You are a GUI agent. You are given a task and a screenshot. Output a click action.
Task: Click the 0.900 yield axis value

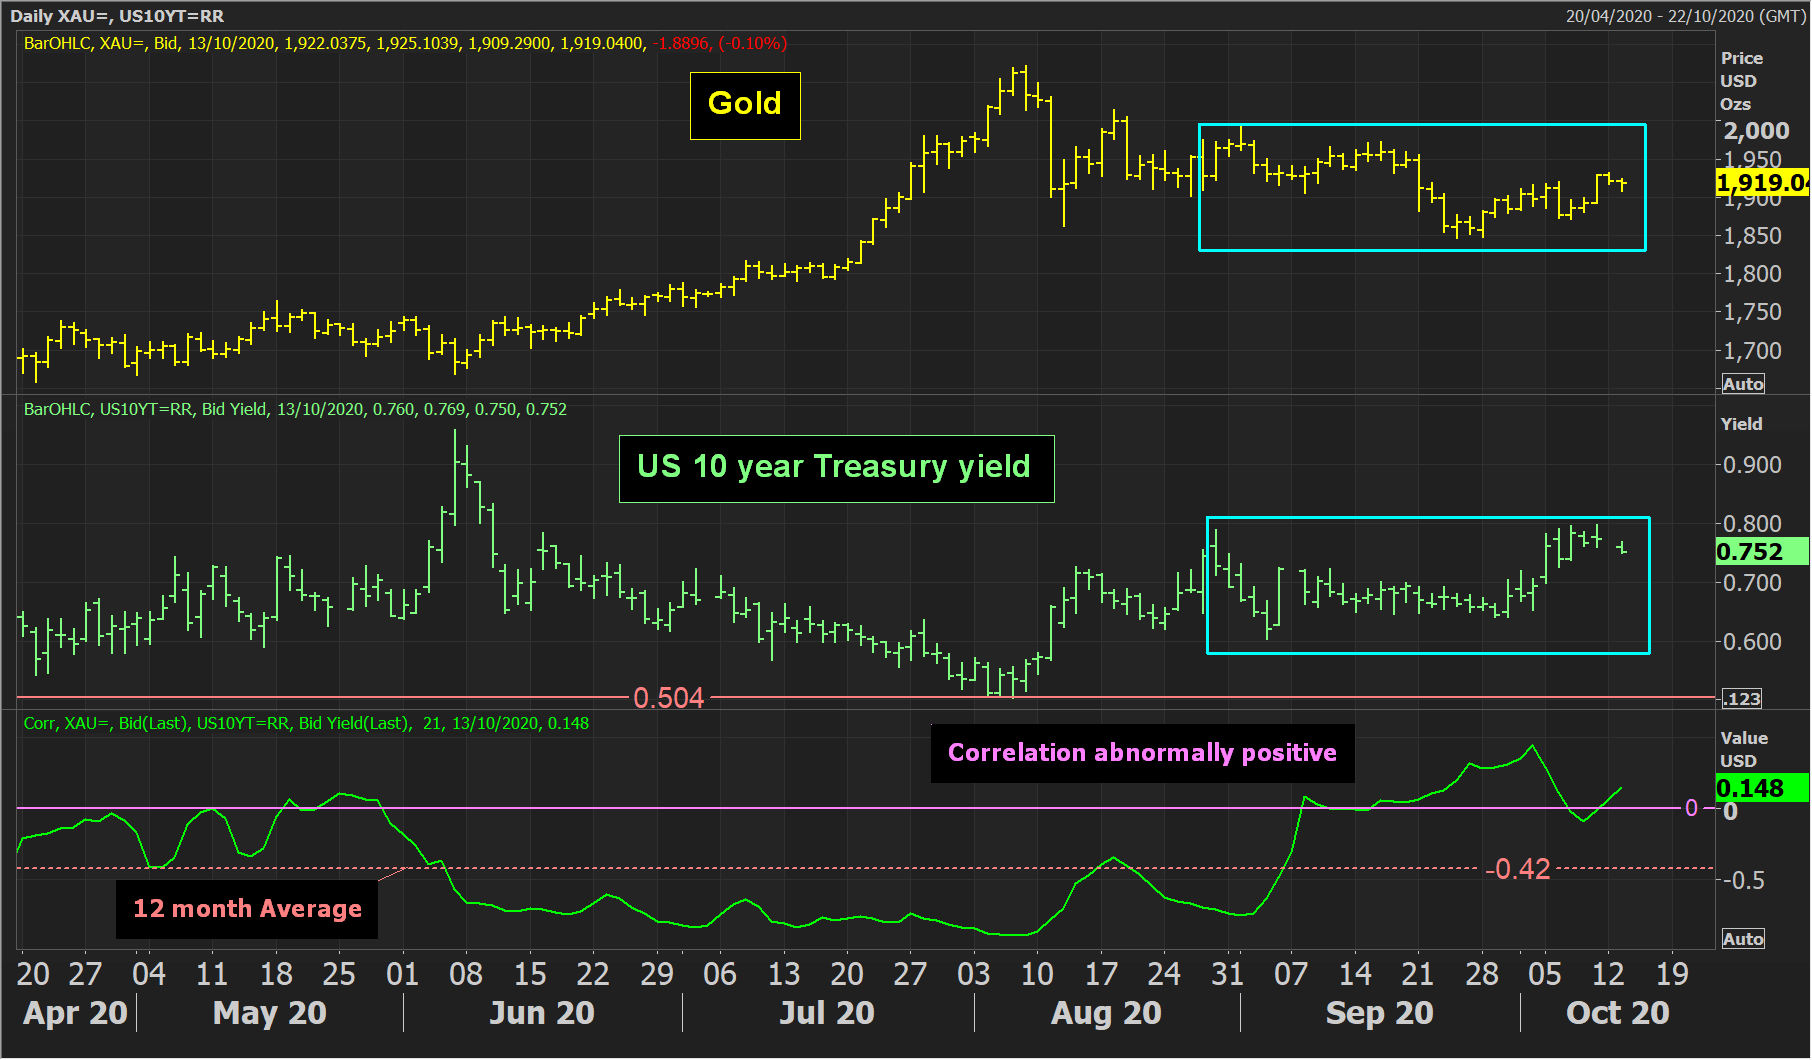click(x=1752, y=465)
